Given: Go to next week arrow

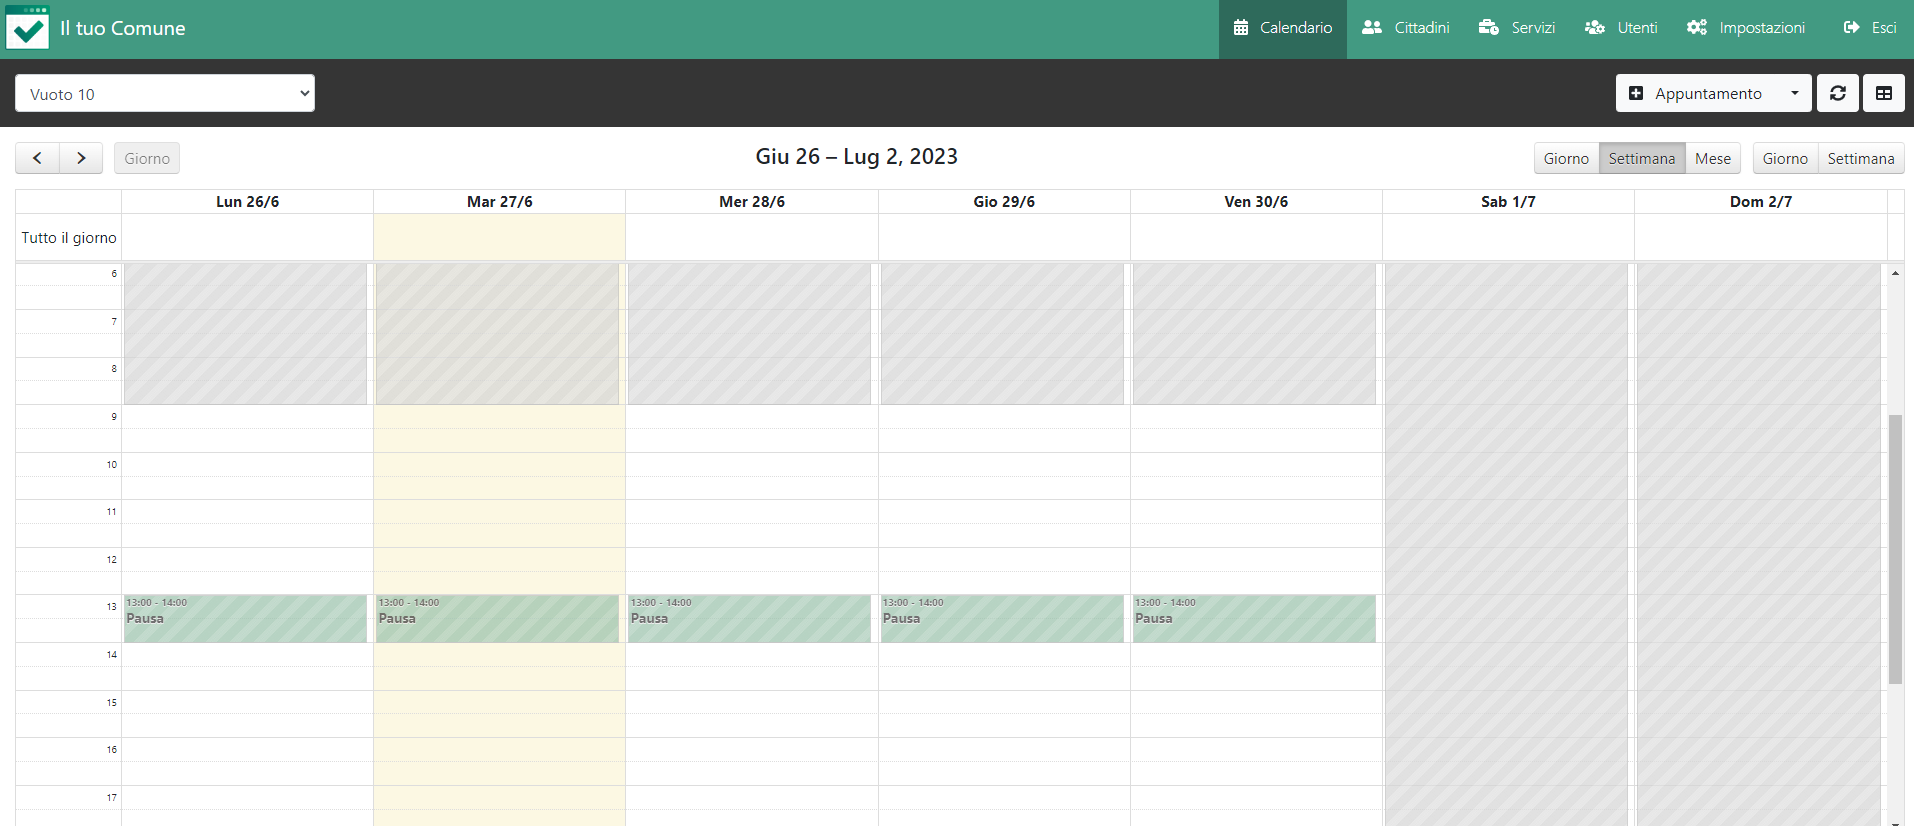Looking at the screenshot, I should point(81,158).
